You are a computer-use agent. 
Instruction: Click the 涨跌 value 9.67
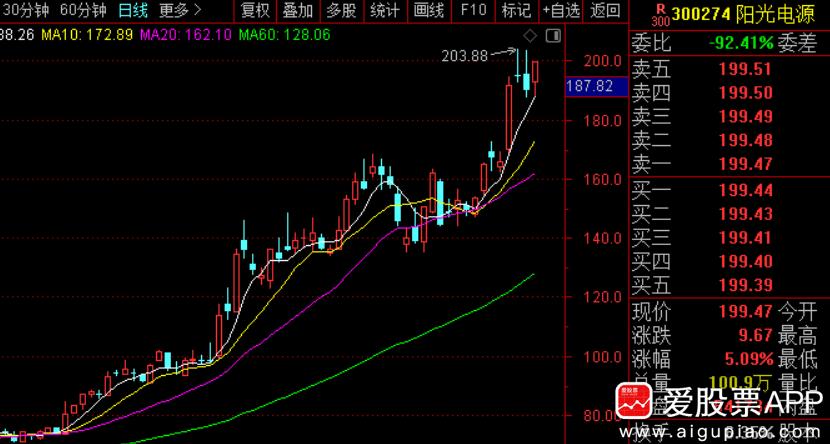pyautogui.click(x=757, y=336)
